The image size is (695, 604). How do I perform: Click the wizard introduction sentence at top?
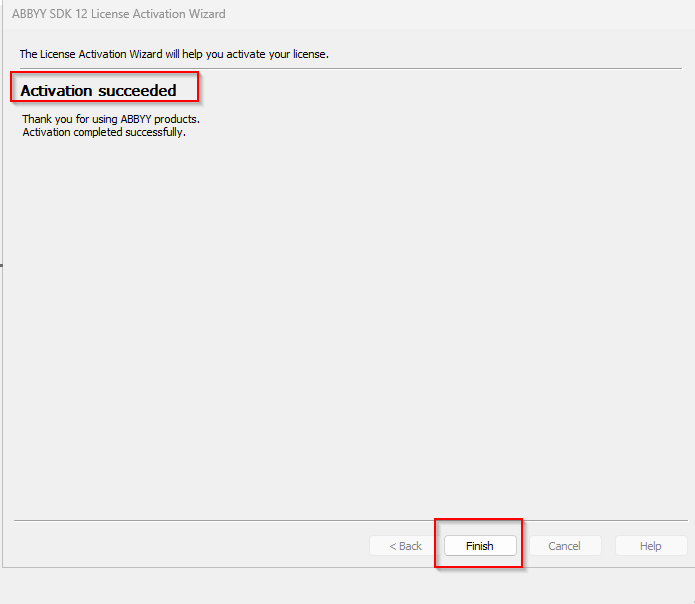[174, 54]
